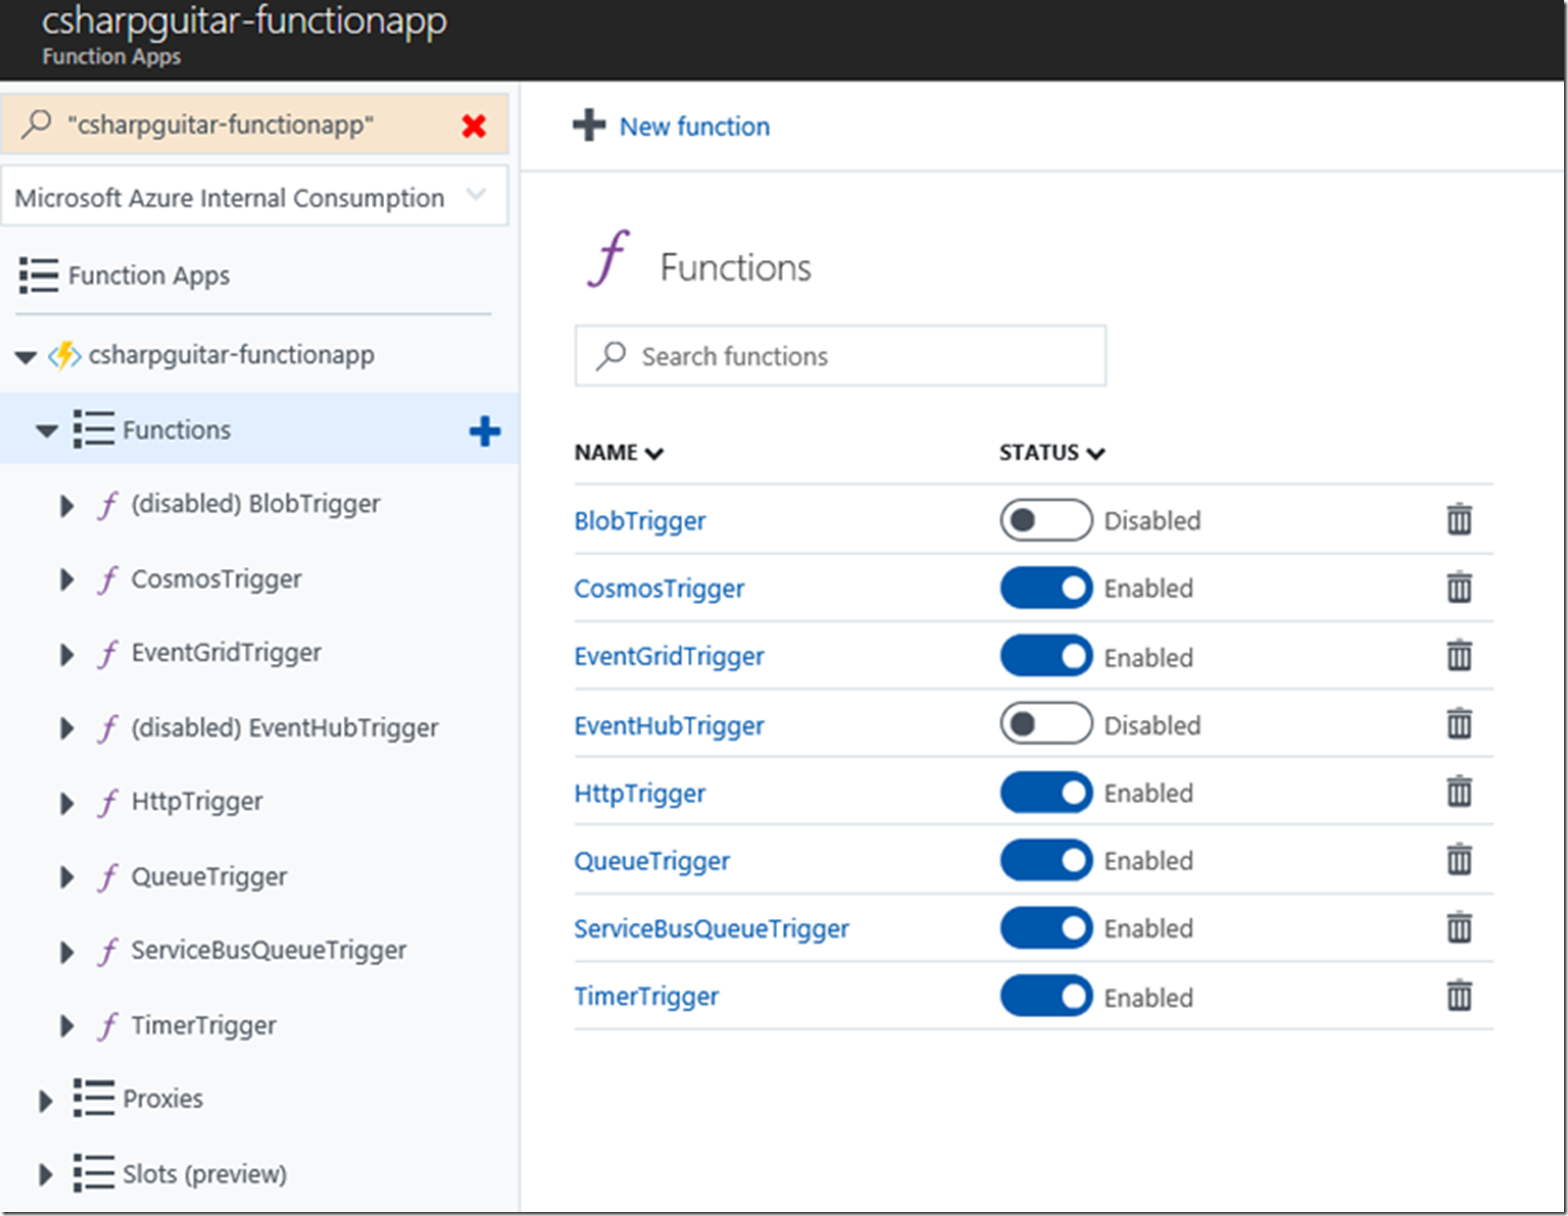Click the magnifier icon in sidebar search
The image size is (1568, 1216).
point(37,124)
